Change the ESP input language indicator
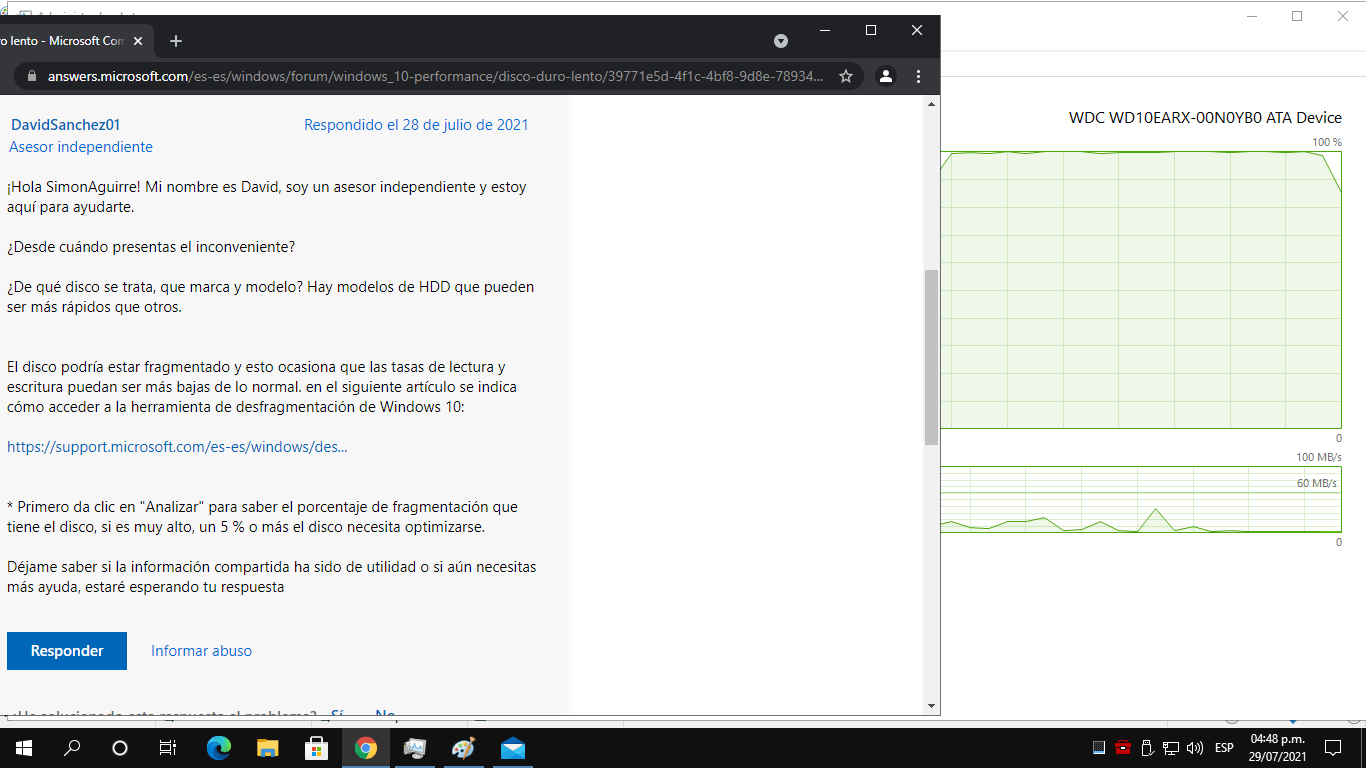 click(x=1224, y=748)
